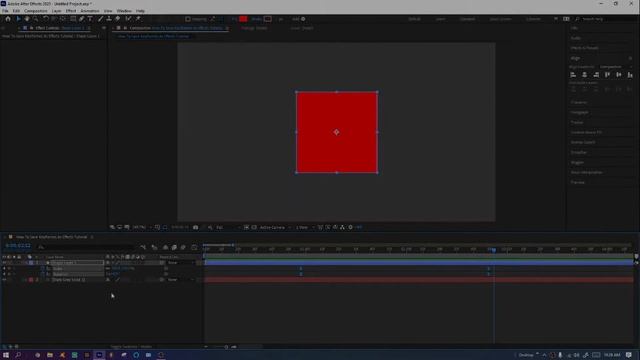Select the Rotation tool
Screen dimensions: 640x360
click(46, 19)
